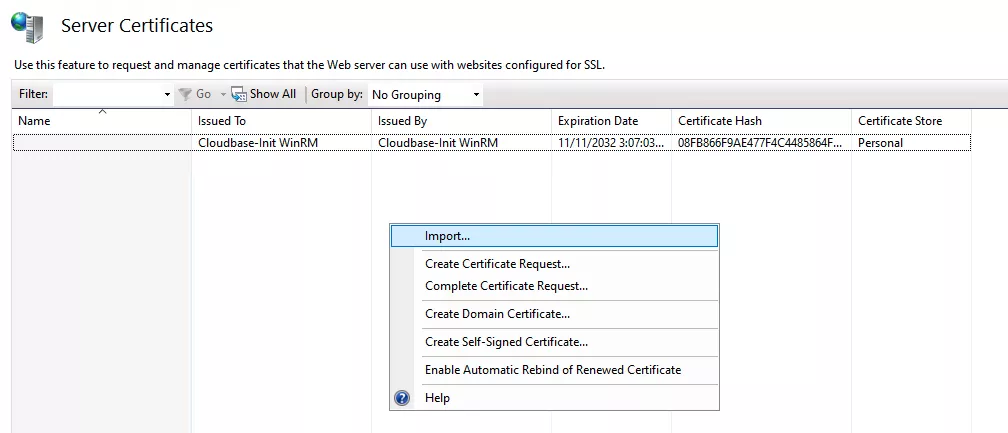Sort by the Expiration Date column header
Image resolution: width=1008 pixels, height=433 pixels.
pyautogui.click(x=598, y=121)
